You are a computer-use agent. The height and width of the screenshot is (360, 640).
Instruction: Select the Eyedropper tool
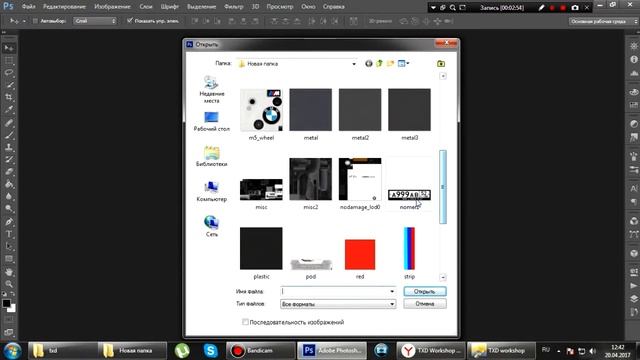[x=9, y=110]
